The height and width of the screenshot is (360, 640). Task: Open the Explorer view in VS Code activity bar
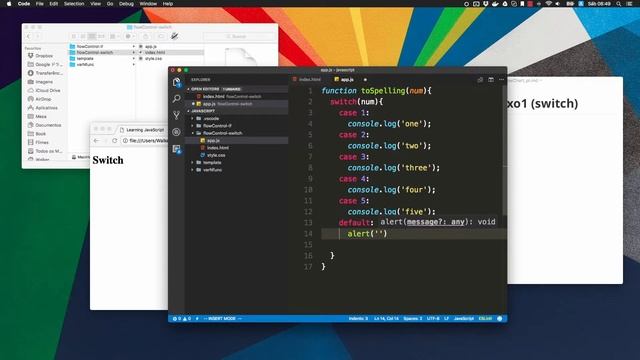click(176, 82)
